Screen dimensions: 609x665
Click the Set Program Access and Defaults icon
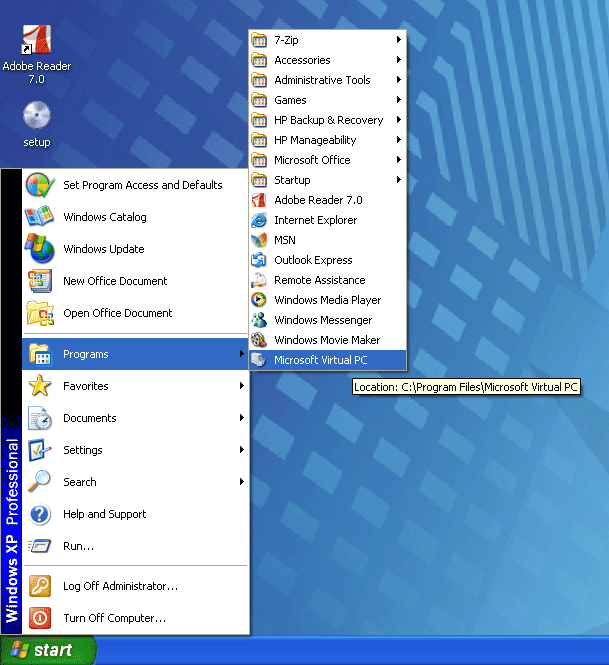point(39,185)
